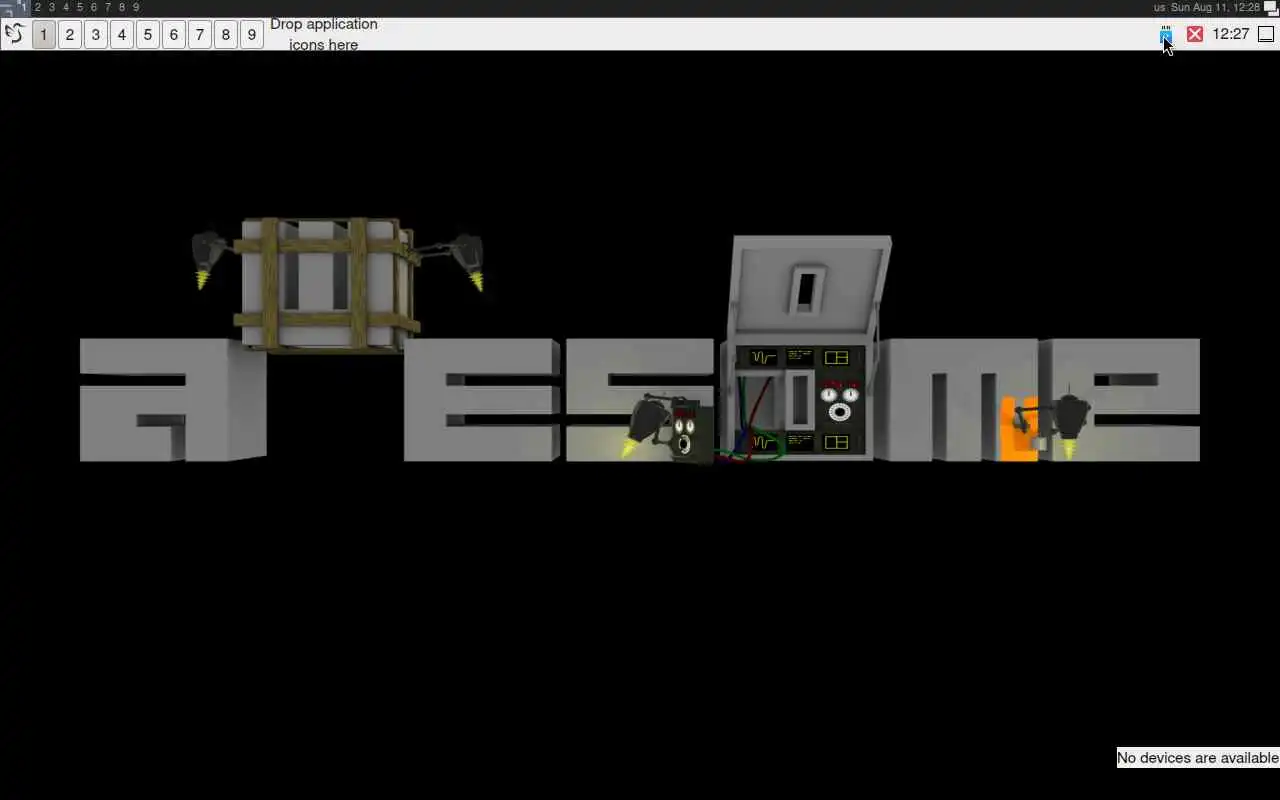The width and height of the screenshot is (1280, 800).
Task: Switch to desktop 7 in the panel pager
Action: [x=200, y=35]
